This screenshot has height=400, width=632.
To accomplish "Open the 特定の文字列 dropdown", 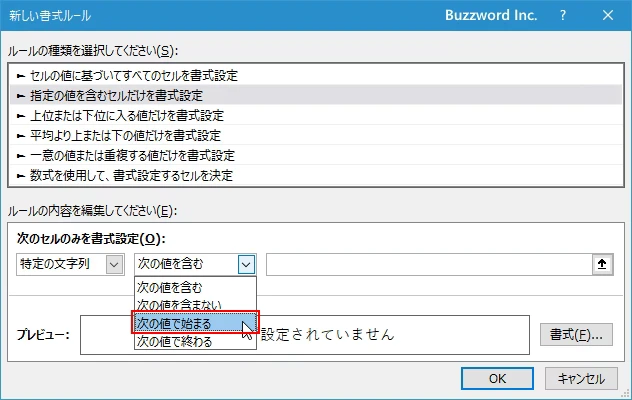I will coord(70,265).
